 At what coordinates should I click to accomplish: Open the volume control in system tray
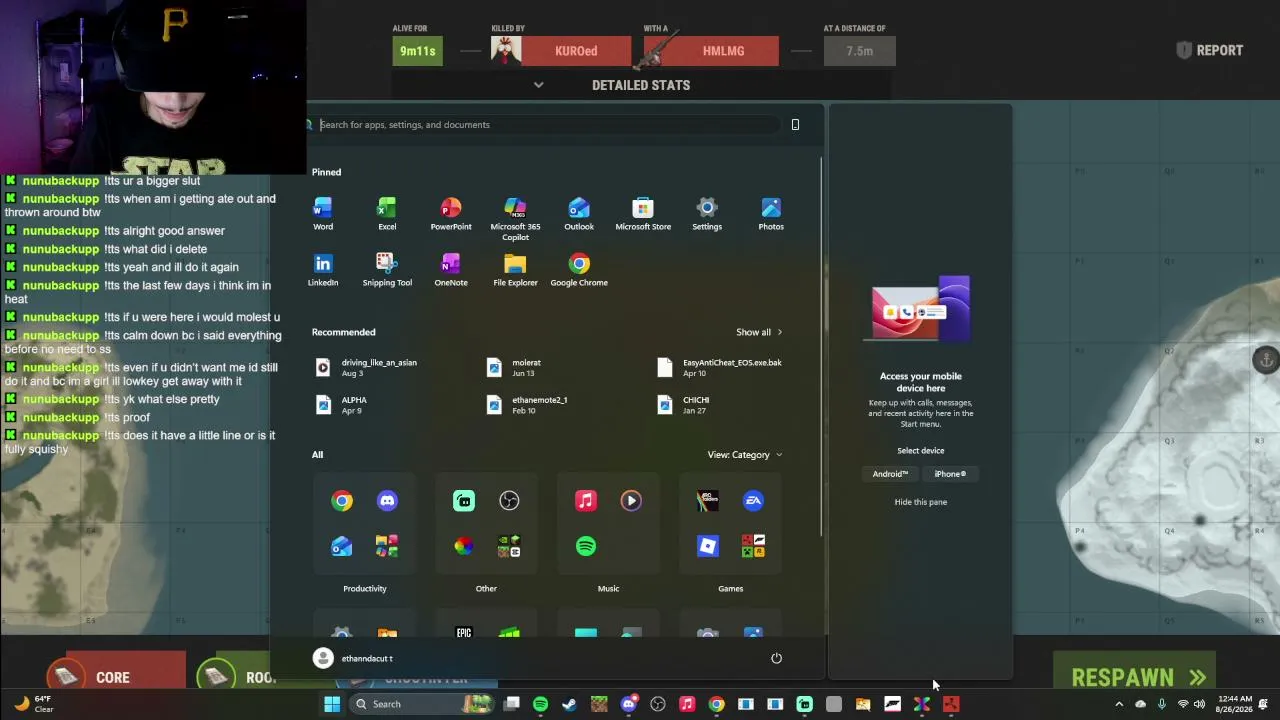pos(1199,704)
